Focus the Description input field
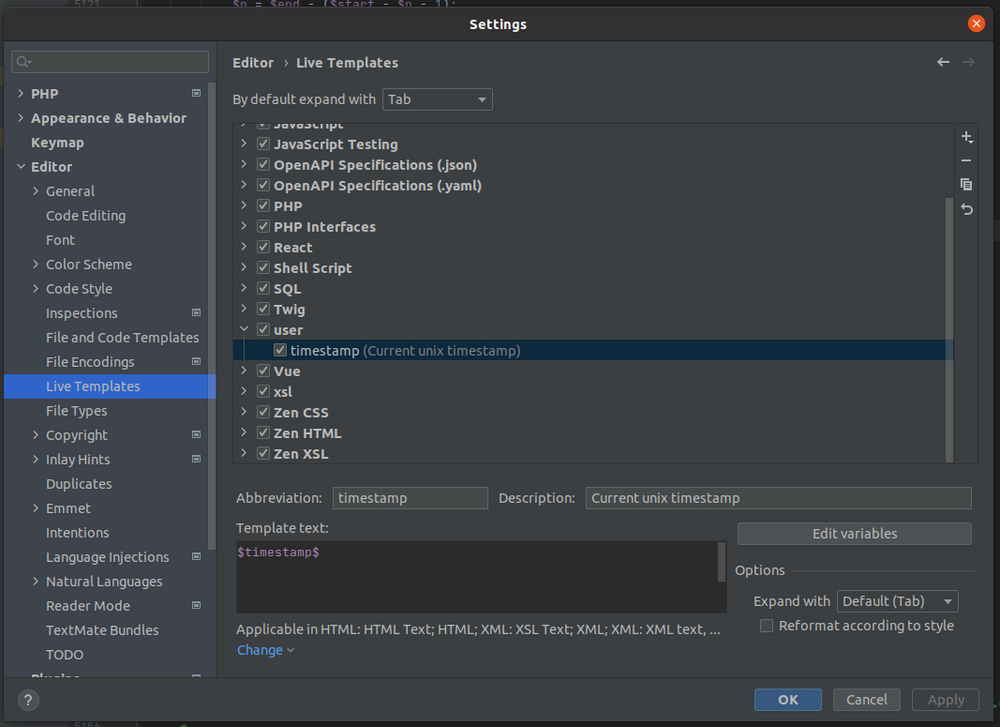 click(x=778, y=498)
